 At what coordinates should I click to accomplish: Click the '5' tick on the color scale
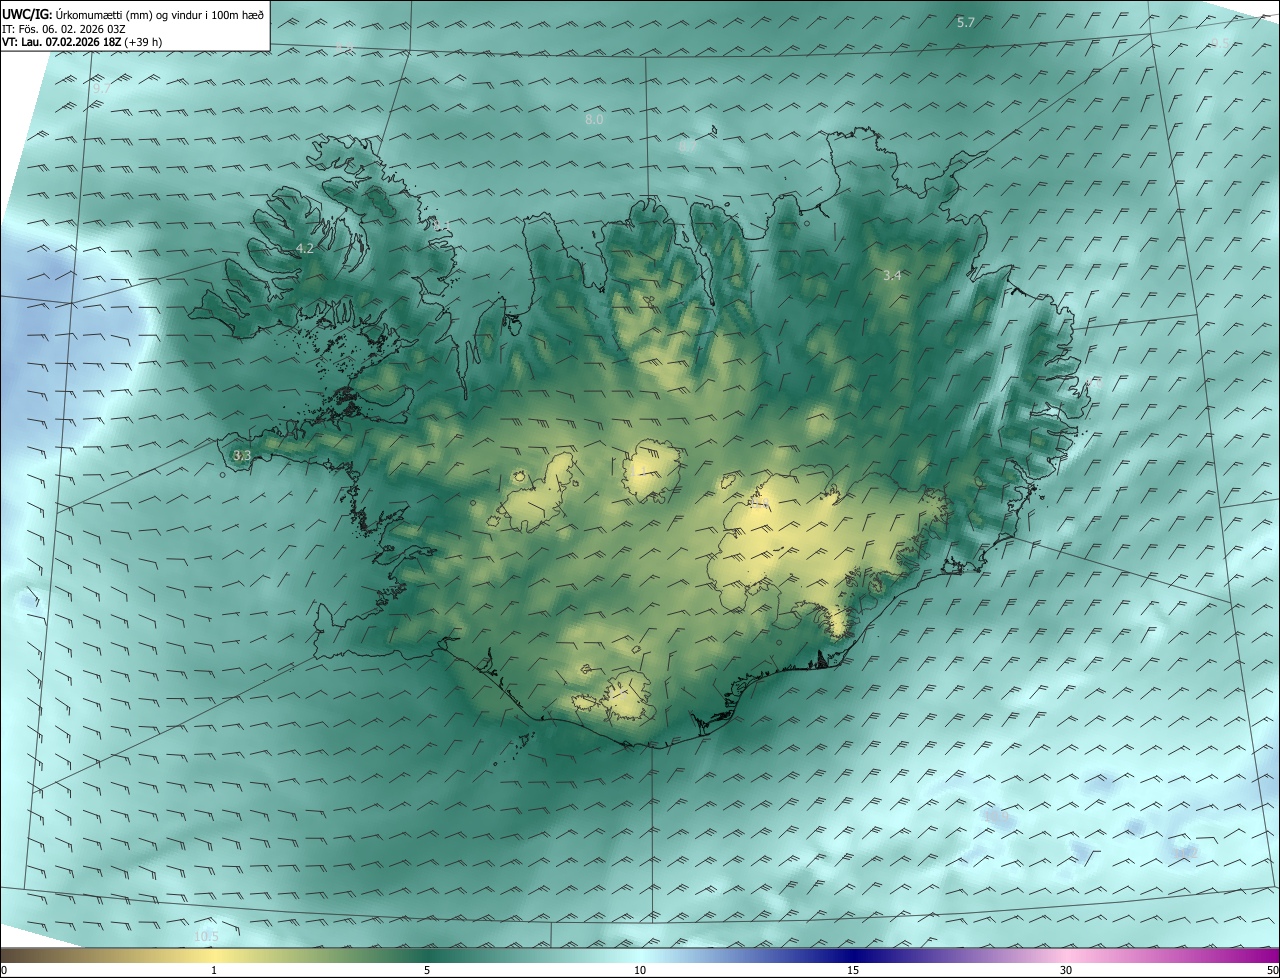[x=427, y=971]
